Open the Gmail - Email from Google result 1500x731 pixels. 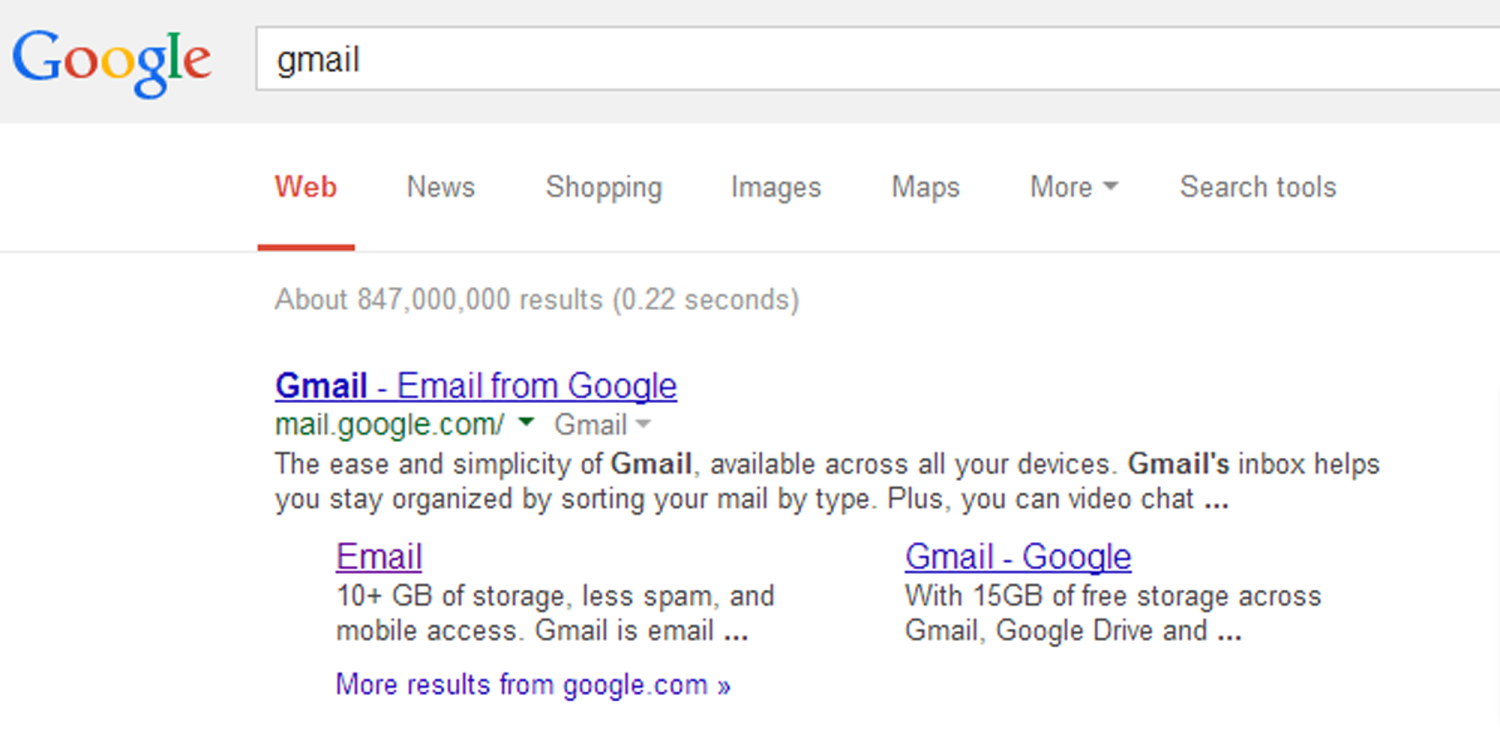[x=476, y=386]
